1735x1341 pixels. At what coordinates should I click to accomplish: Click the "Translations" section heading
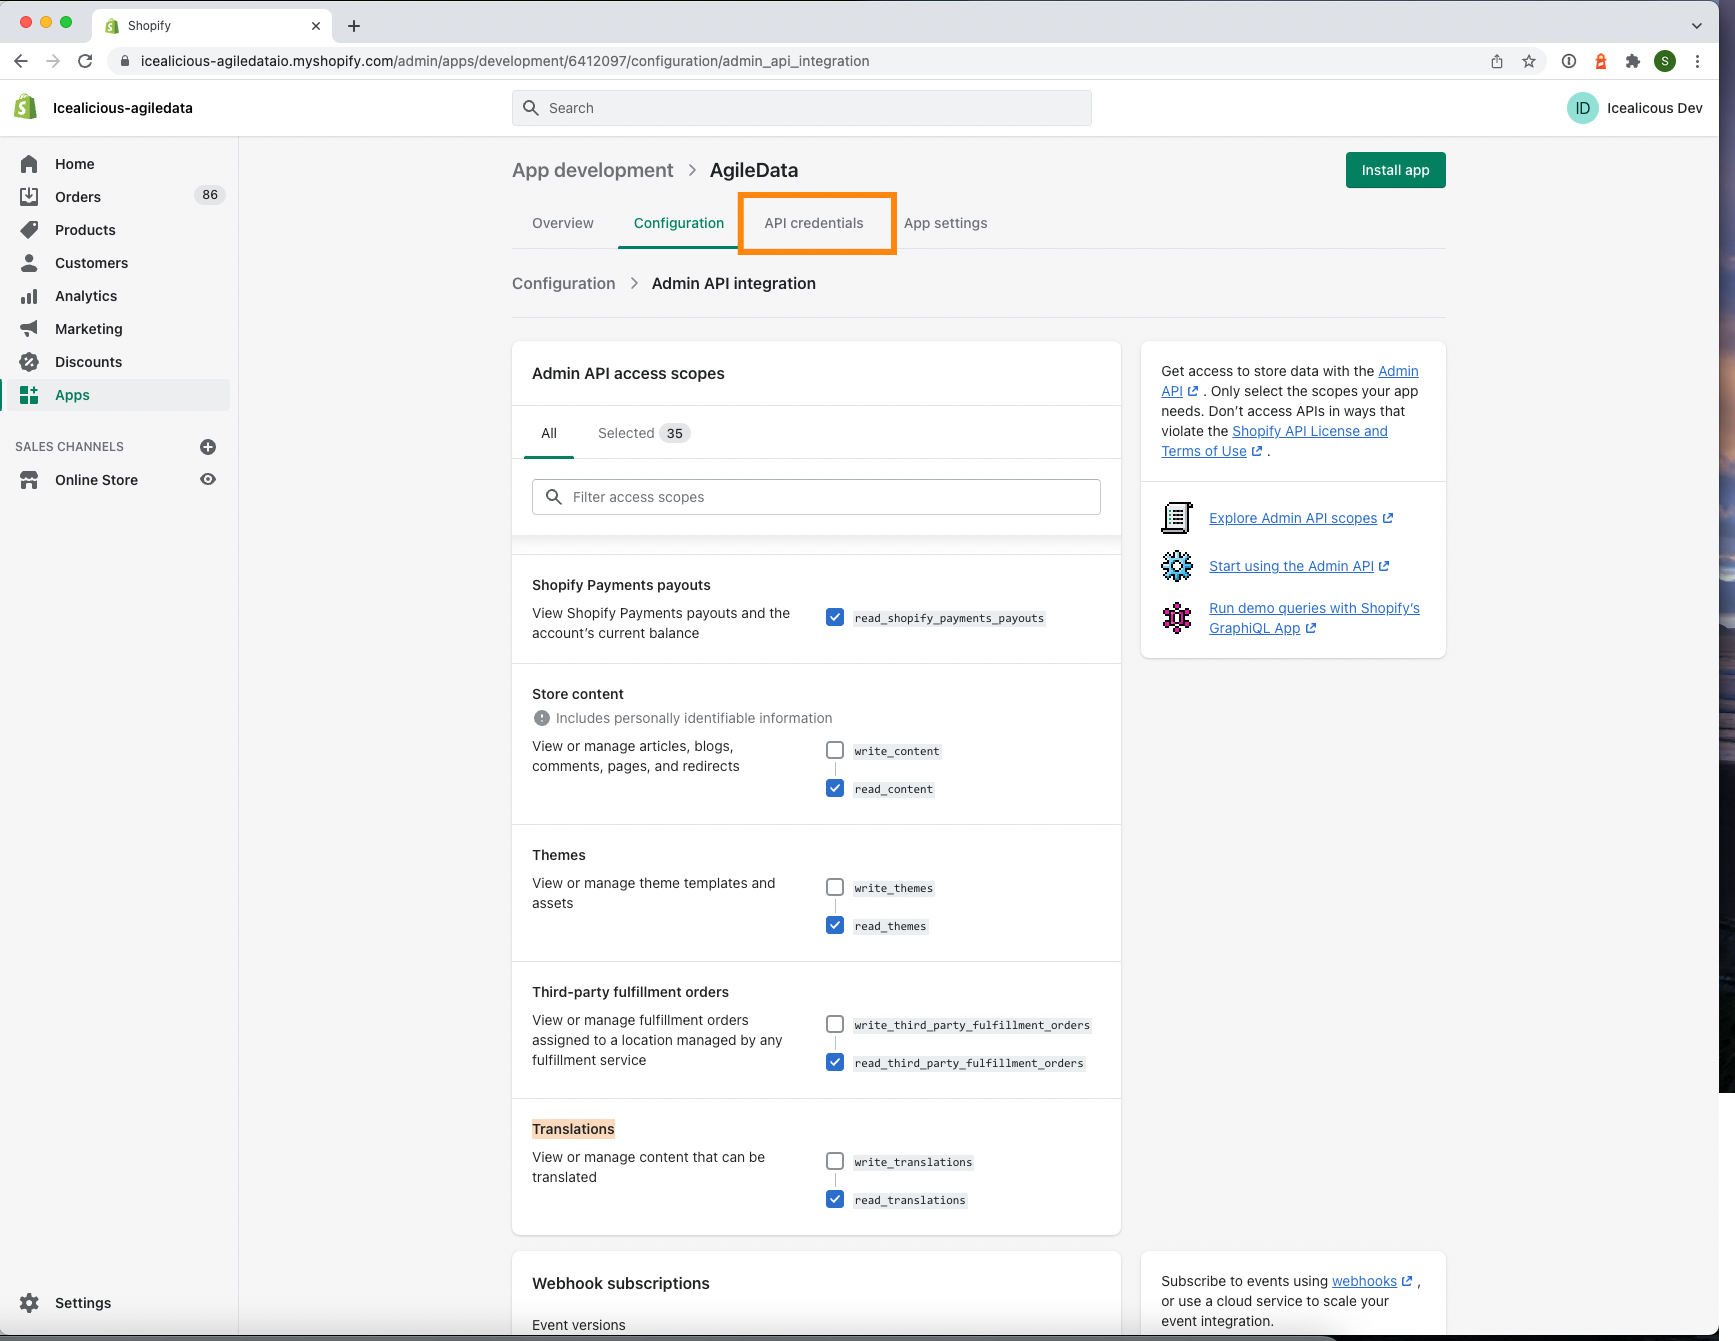point(573,1129)
